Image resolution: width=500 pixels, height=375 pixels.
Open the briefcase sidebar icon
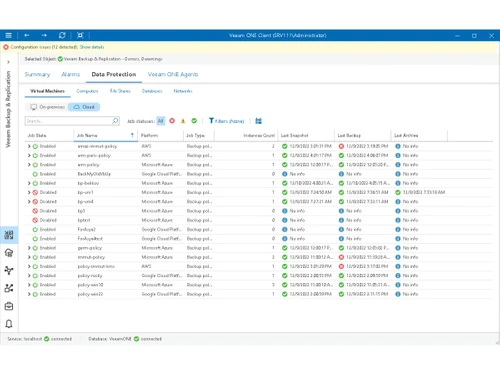tap(9, 306)
